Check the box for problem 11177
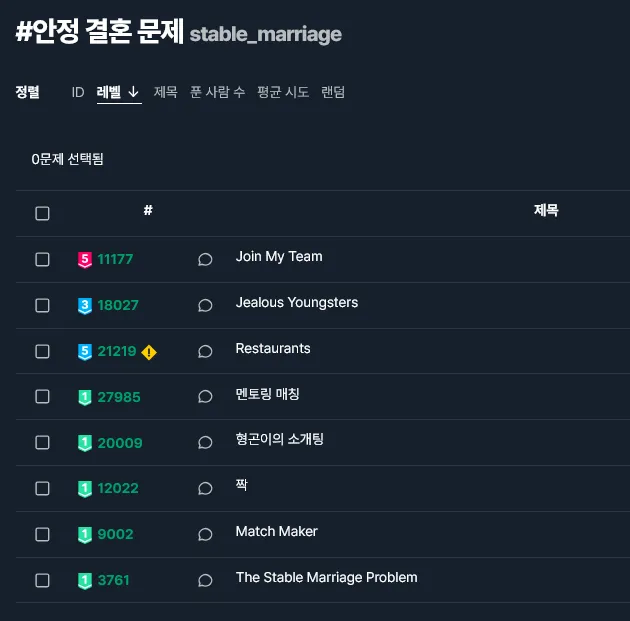The image size is (630, 621). 42,260
